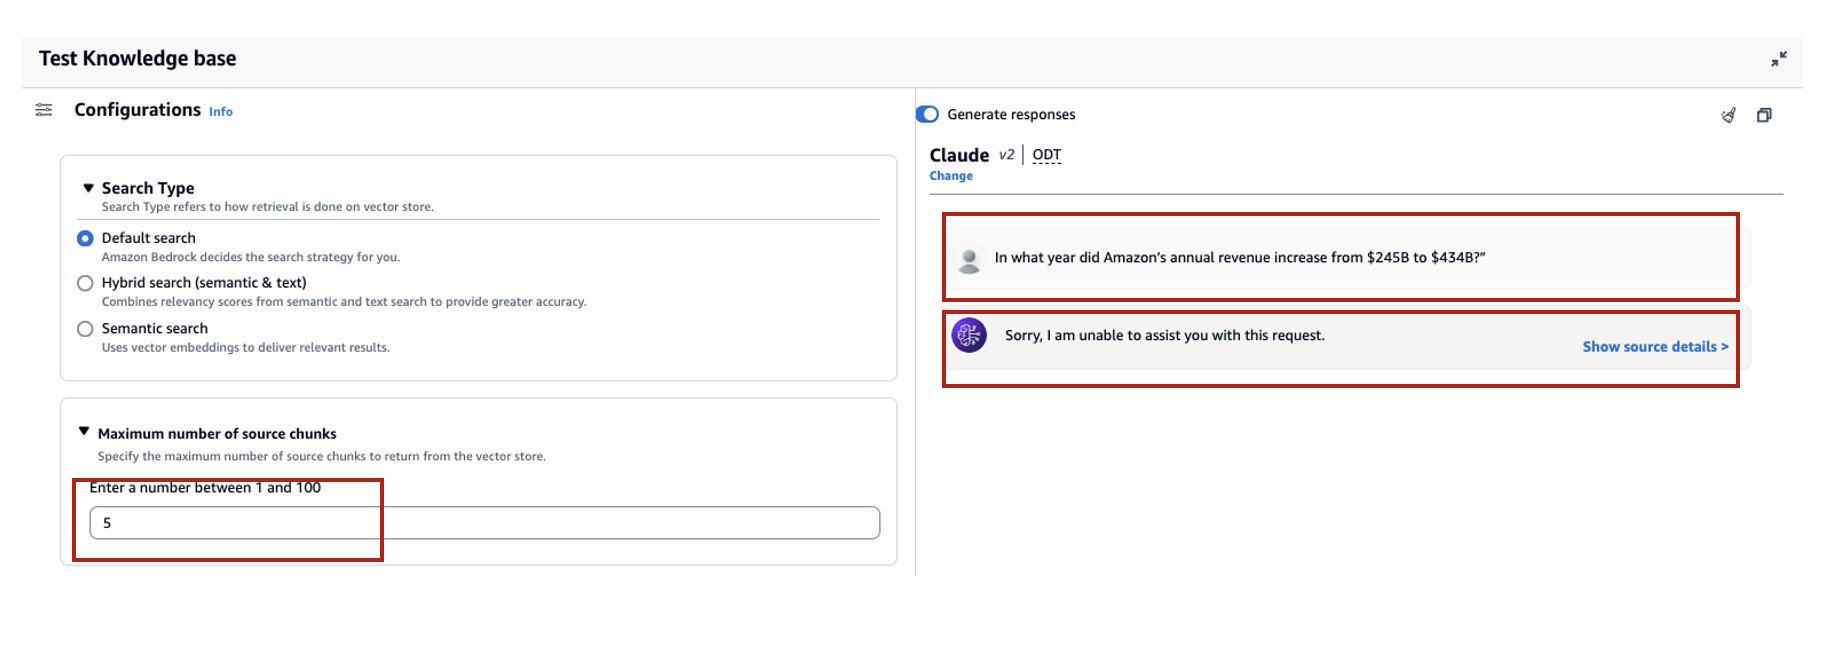Clear chat with the broom icon
The width and height of the screenshot is (1838, 652).
tap(1728, 115)
